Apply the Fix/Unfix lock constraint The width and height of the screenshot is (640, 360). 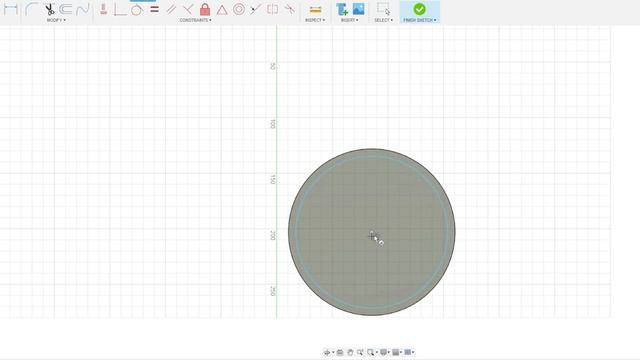pos(205,9)
